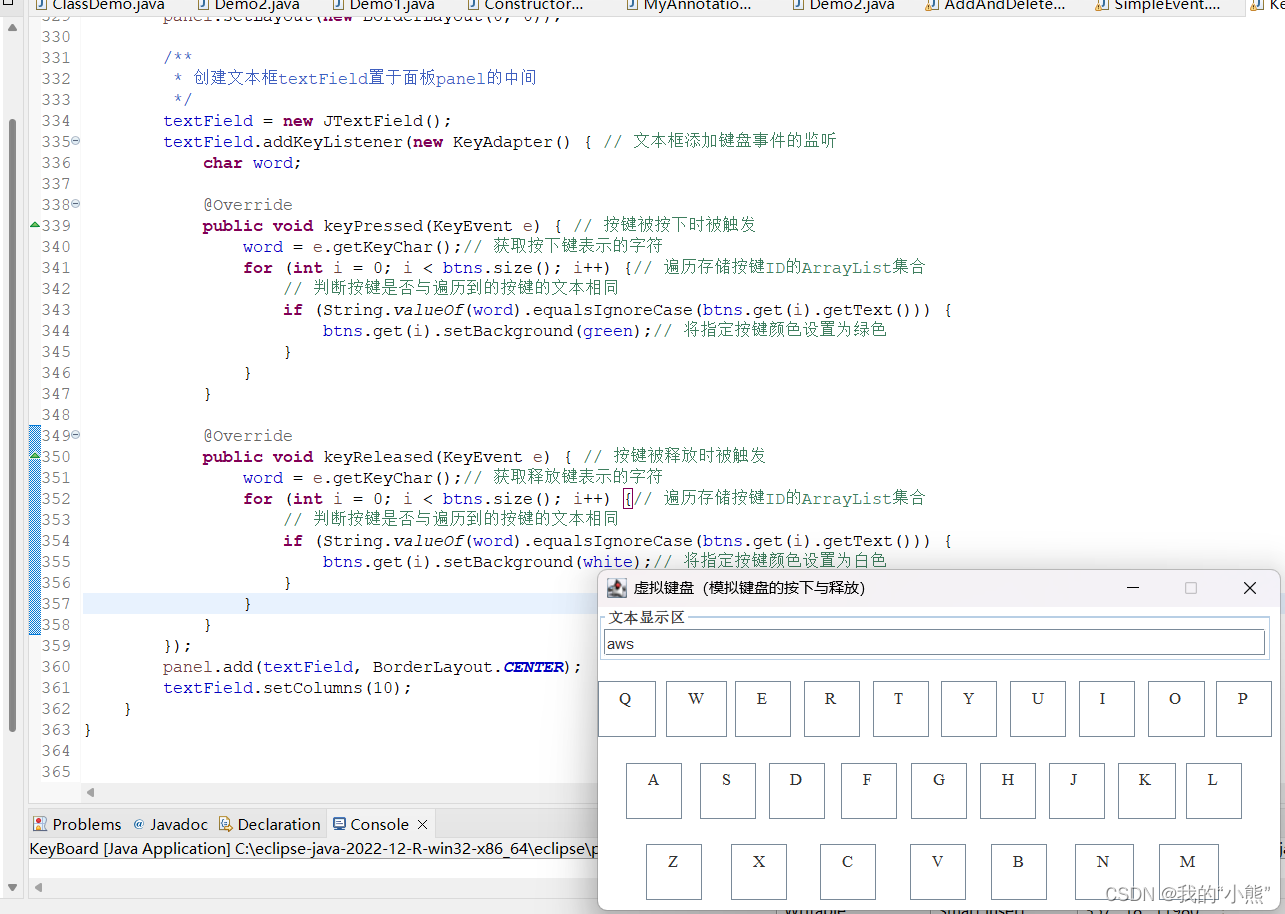Click the Java file icon on AddAndDelete tab

933,5
